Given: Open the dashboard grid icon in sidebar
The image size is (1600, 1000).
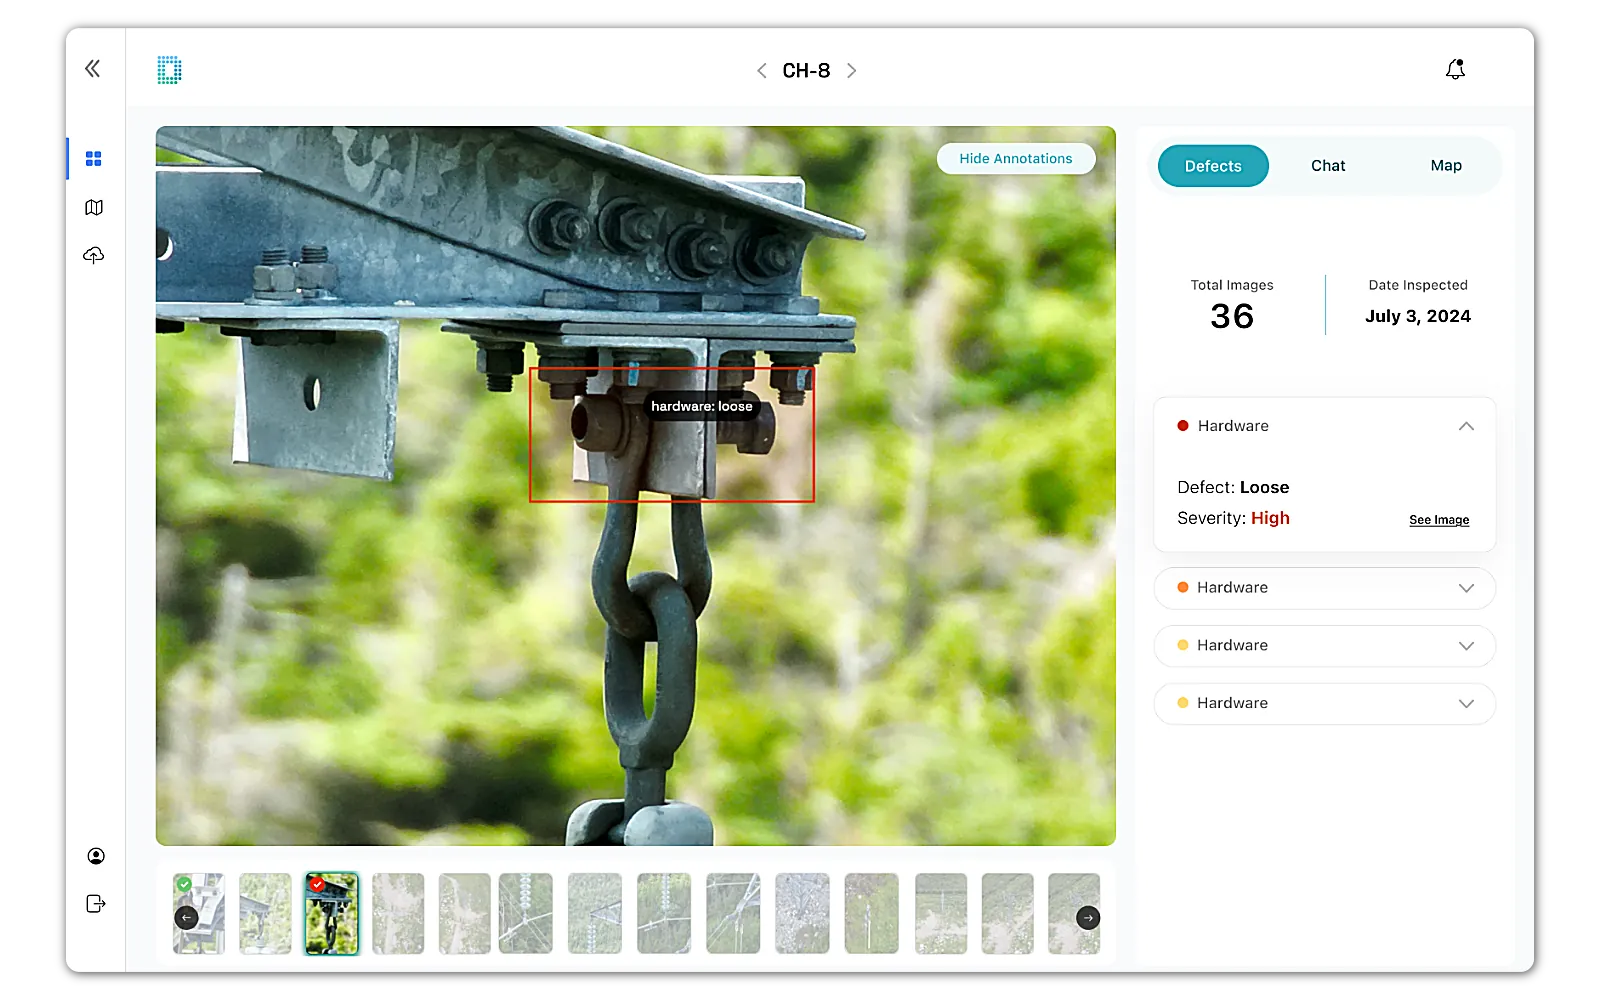Looking at the screenshot, I should tap(94, 159).
